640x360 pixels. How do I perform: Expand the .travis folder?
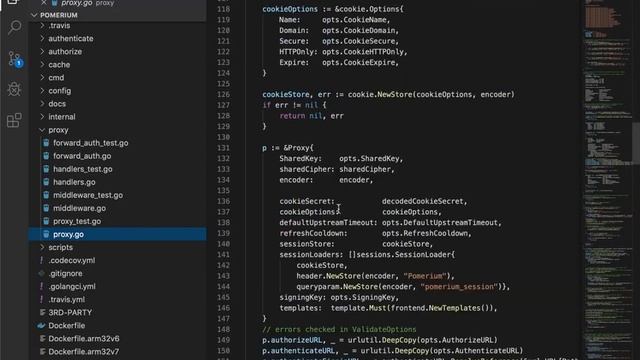(42, 25)
